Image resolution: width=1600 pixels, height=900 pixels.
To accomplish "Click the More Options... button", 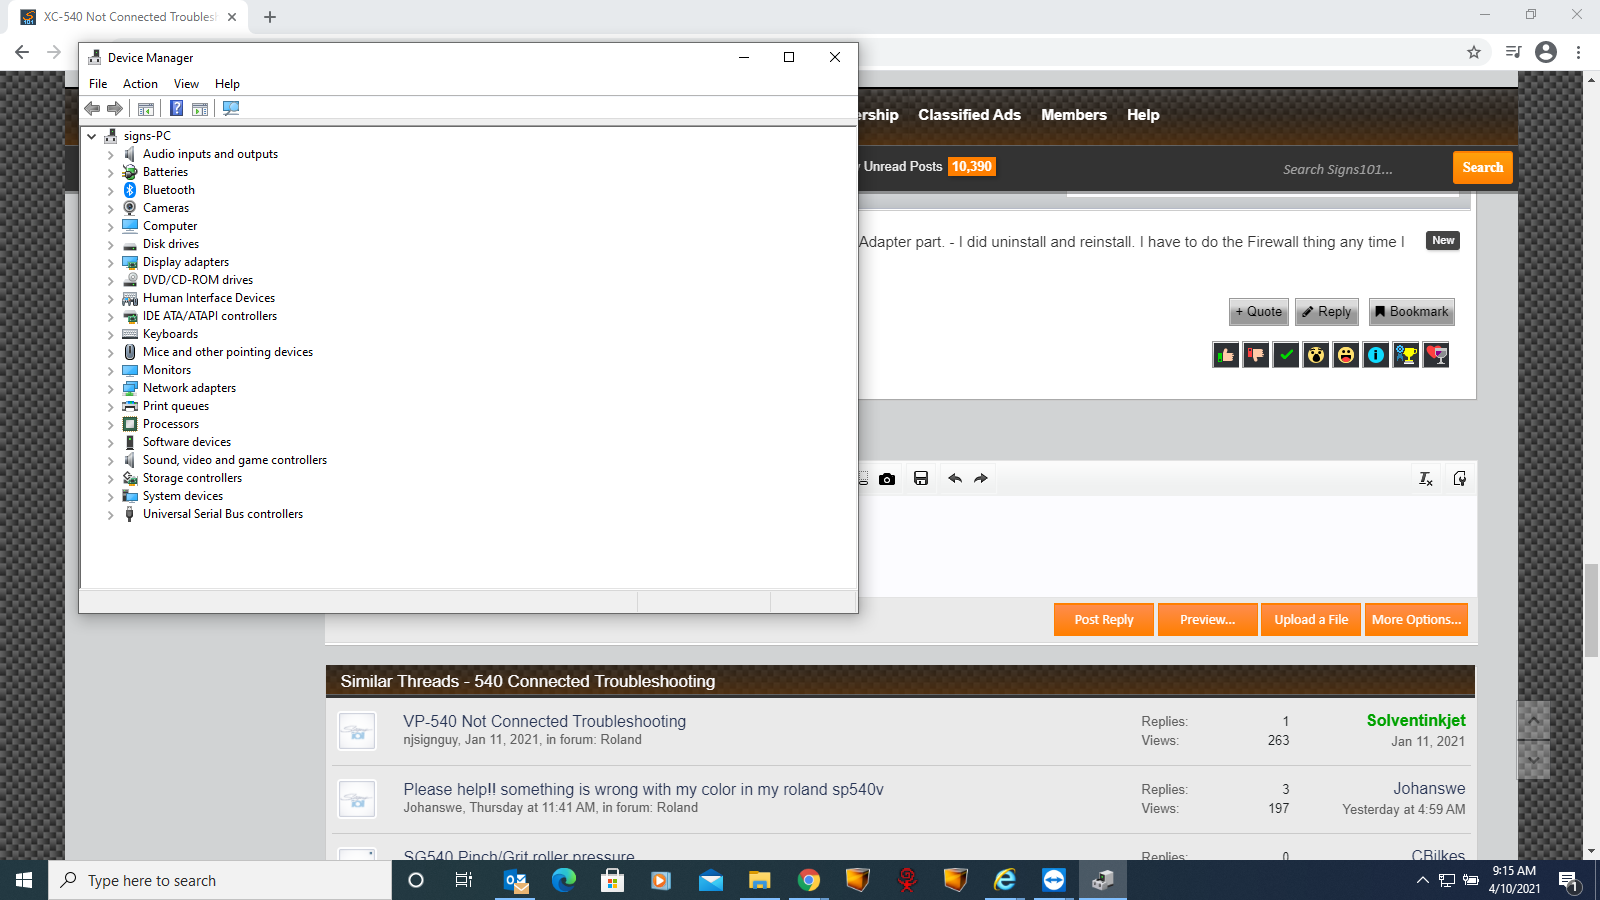I will point(1416,620).
